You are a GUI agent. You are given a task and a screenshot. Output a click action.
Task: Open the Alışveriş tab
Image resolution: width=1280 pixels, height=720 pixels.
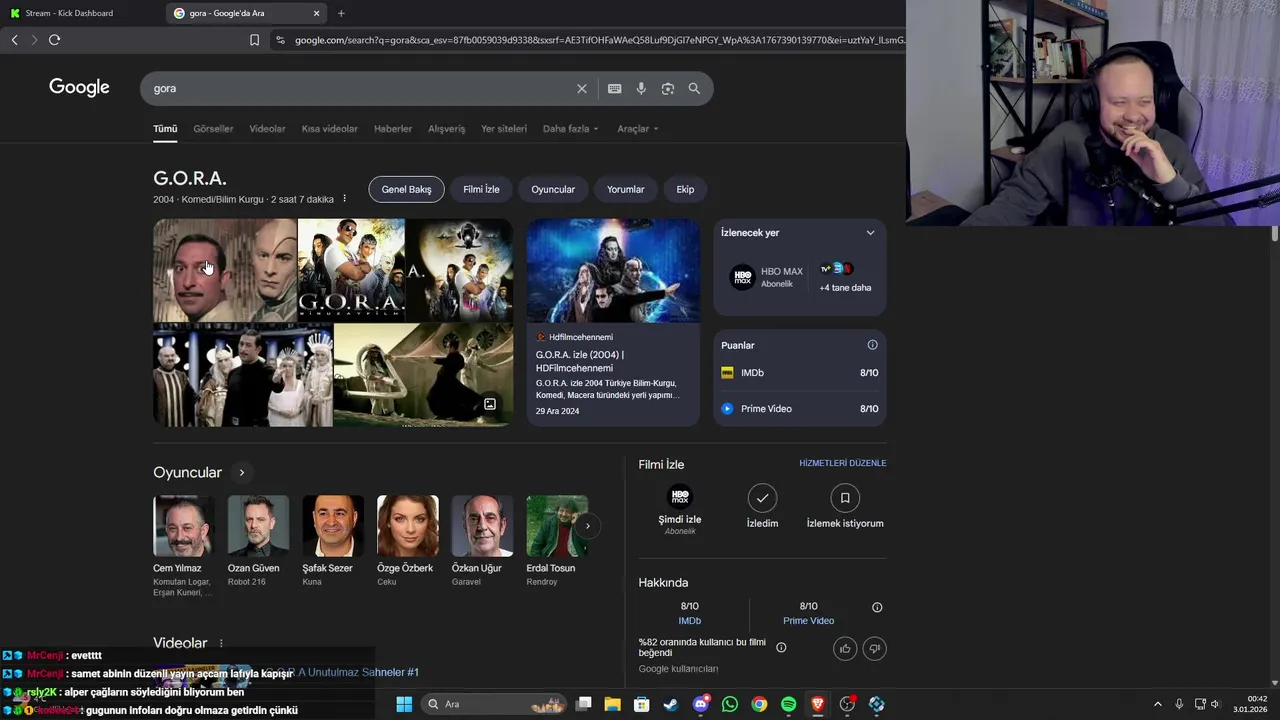point(447,129)
